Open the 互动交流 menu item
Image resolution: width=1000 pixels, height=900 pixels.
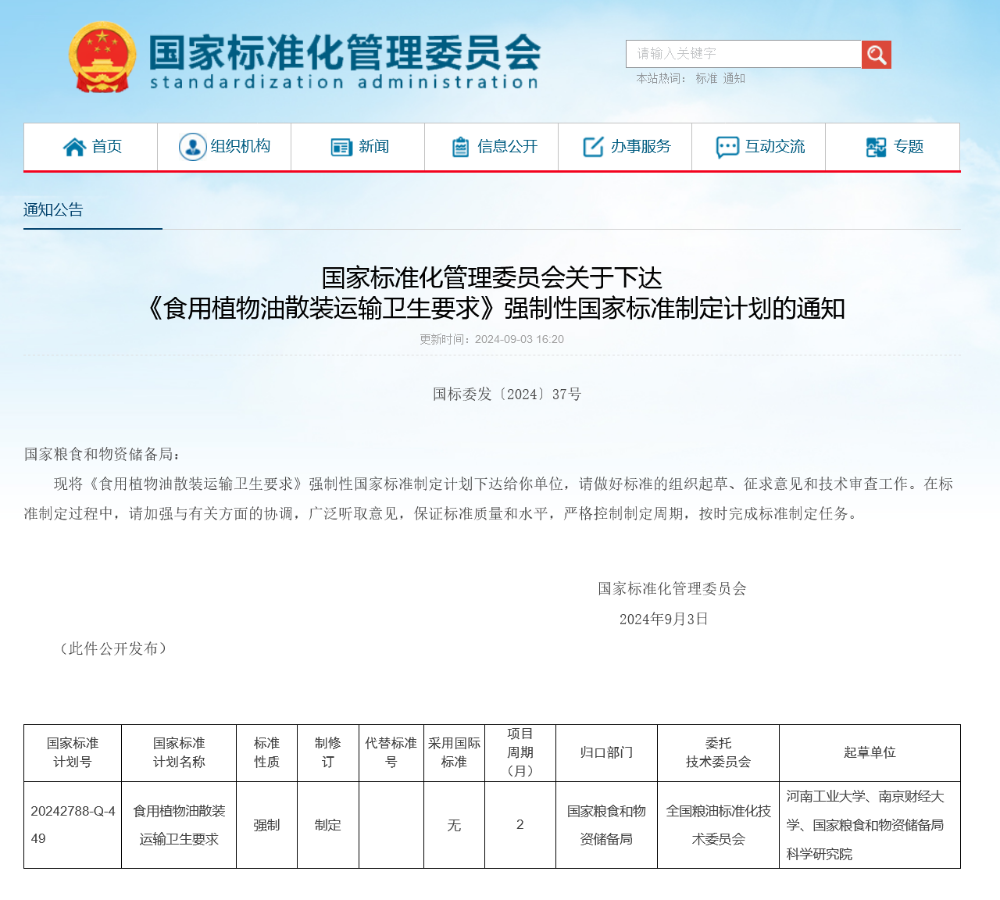point(758,147)
